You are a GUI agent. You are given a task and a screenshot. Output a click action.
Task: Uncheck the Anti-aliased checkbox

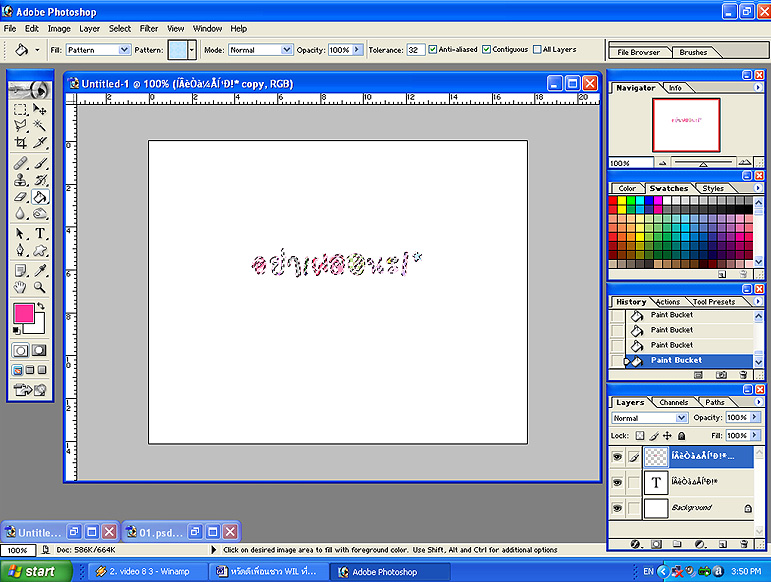[x=433, y=49]
